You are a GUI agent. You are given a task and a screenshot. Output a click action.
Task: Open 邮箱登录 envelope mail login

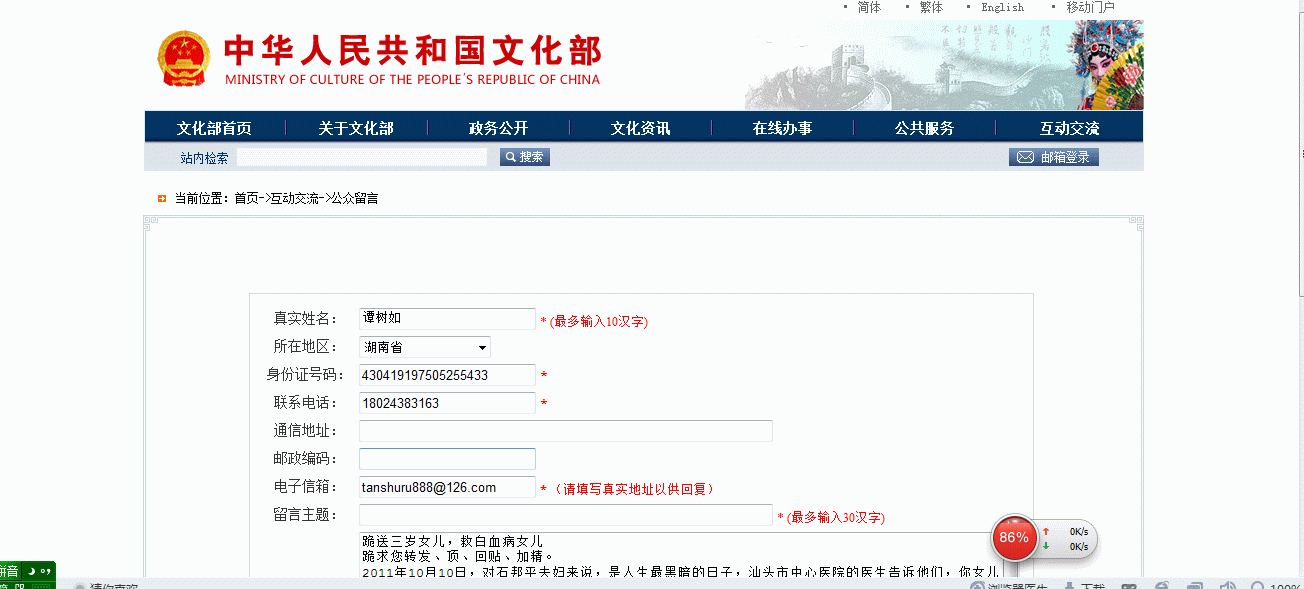coord(1053,157)
